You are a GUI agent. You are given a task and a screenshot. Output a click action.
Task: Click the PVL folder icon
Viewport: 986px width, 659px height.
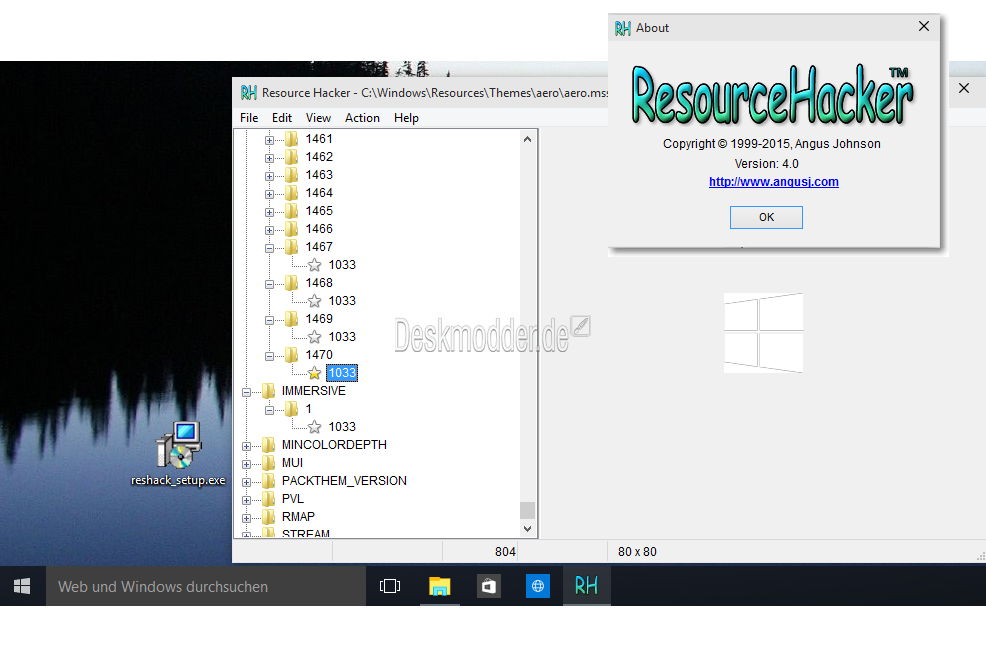[269, 499]
